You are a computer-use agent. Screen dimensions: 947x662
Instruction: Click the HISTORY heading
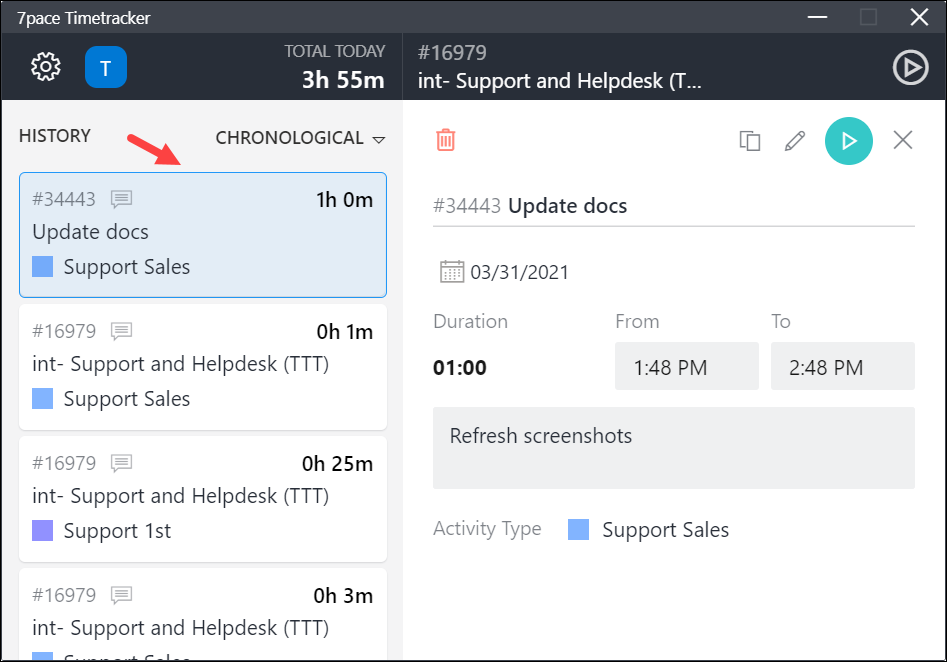(54, 136)
